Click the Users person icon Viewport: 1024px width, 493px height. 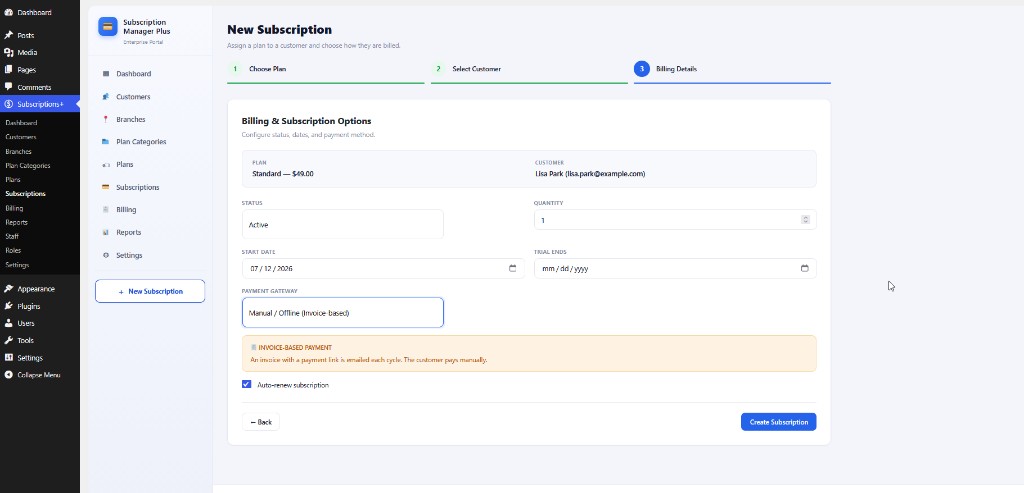[8, 323]
